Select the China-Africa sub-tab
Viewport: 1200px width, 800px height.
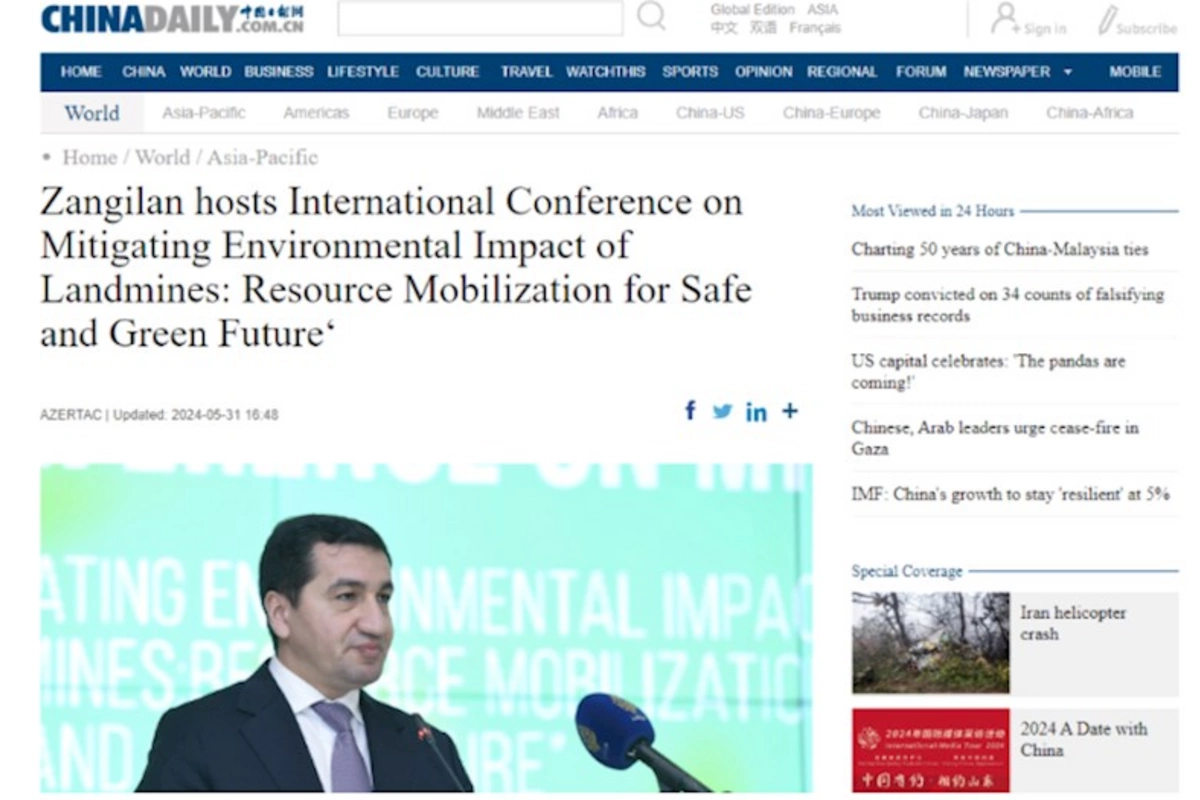[1090, 113]
